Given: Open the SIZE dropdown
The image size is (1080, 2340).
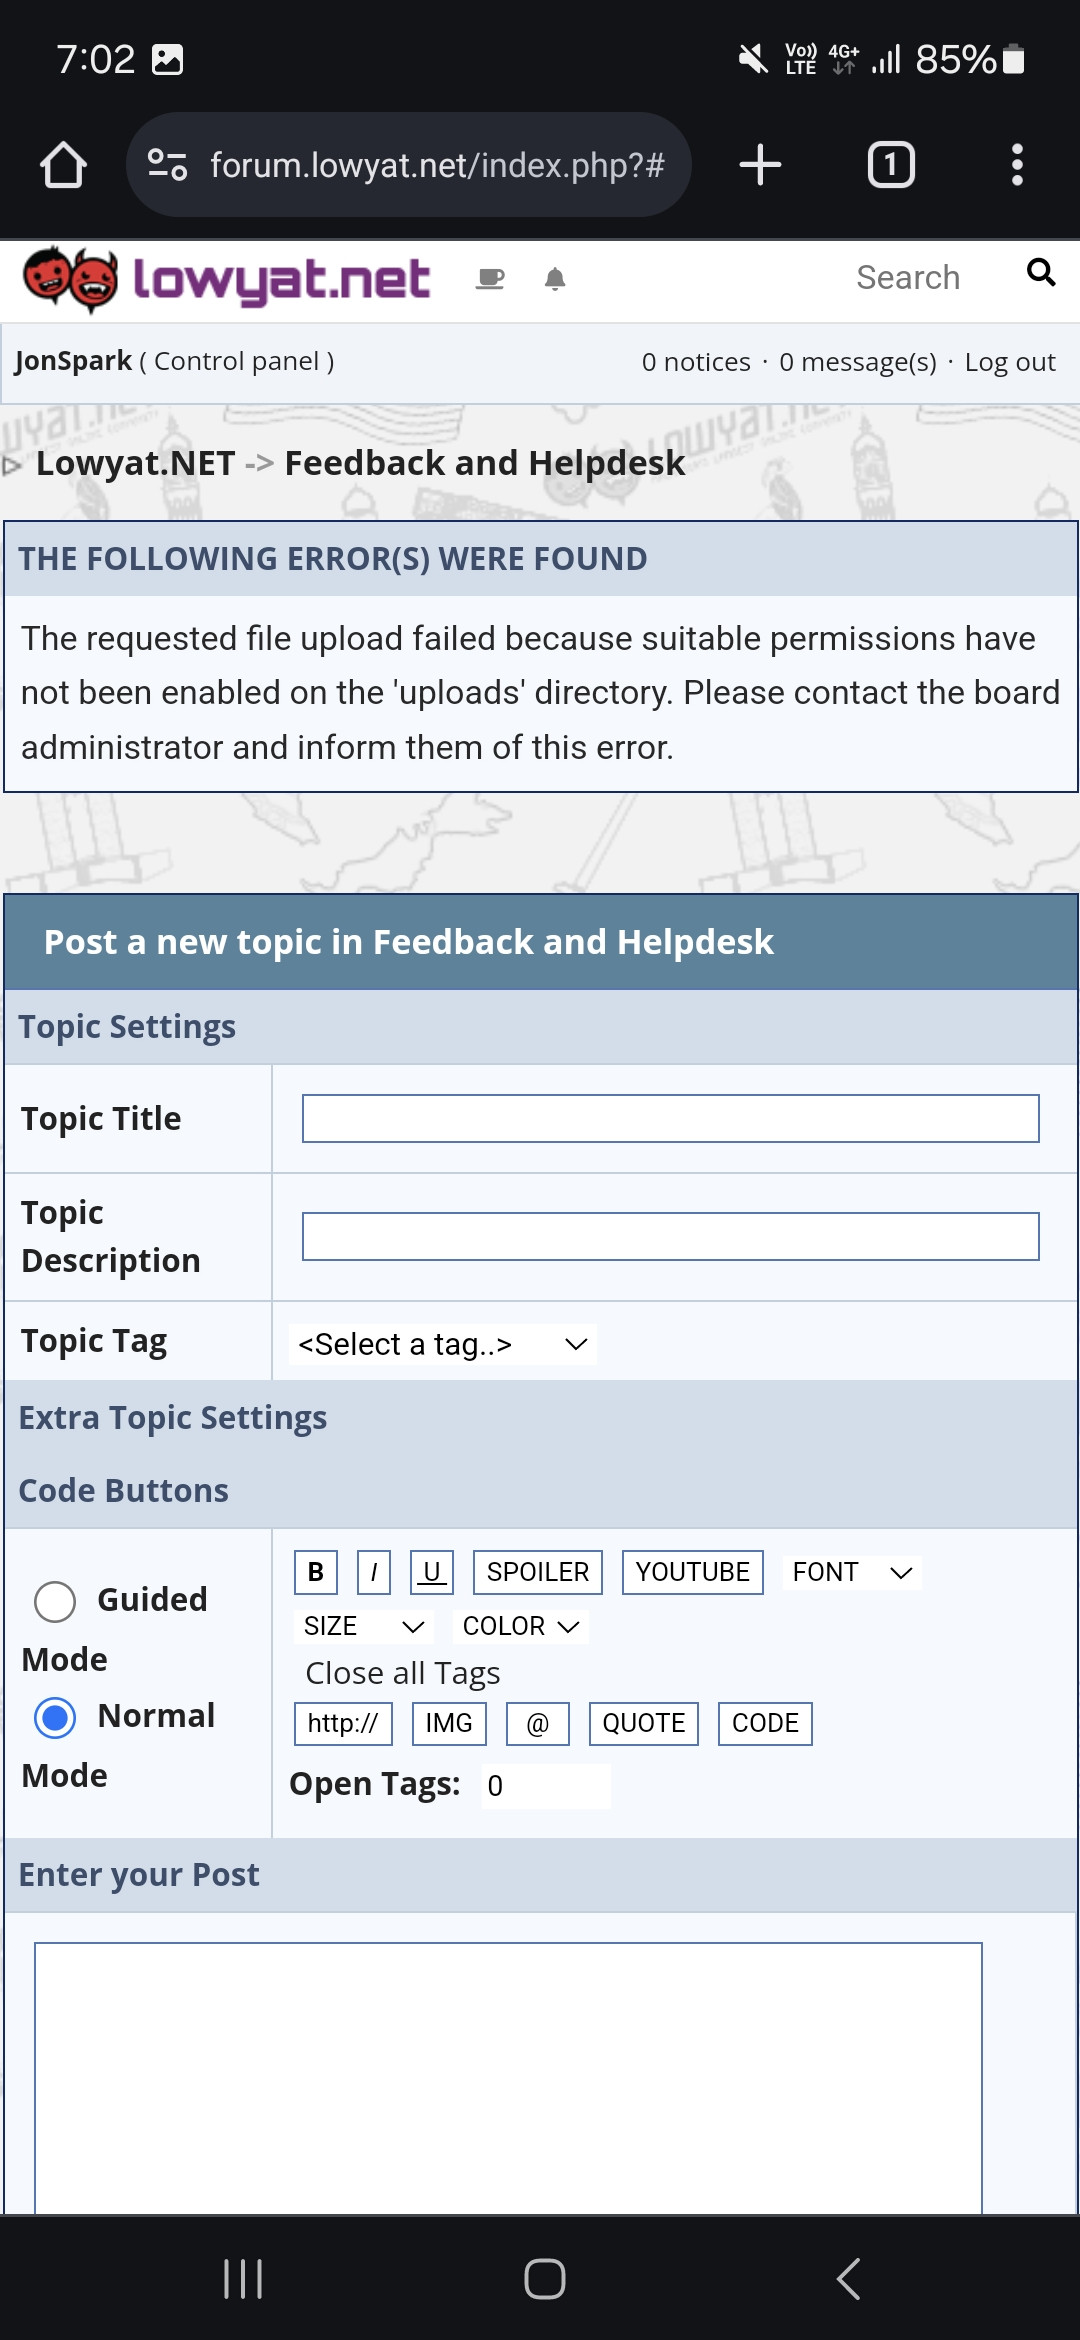Looking at the screenshot, I should tap(364, 1626).
